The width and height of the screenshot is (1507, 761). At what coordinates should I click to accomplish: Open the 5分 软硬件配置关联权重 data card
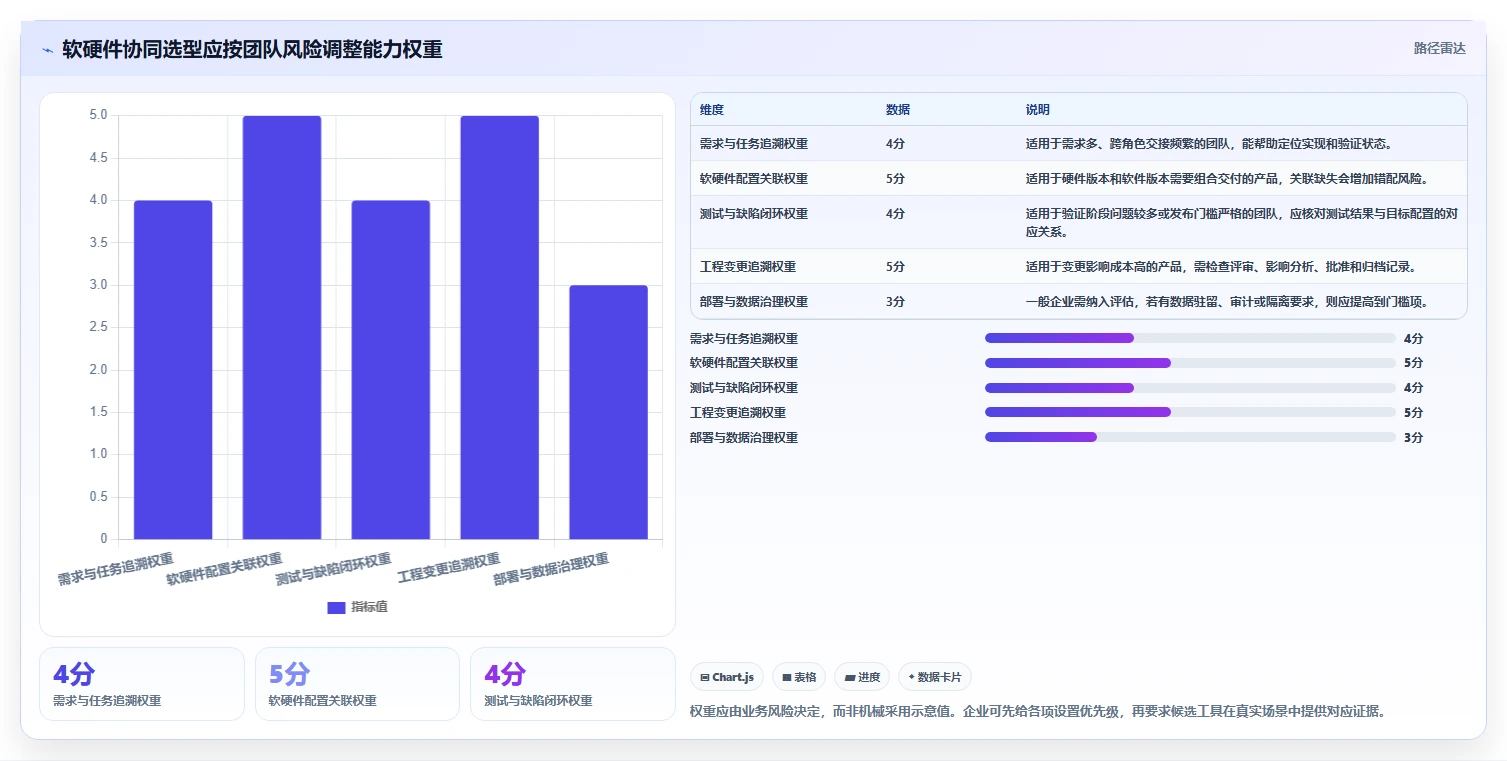point(357,684)
